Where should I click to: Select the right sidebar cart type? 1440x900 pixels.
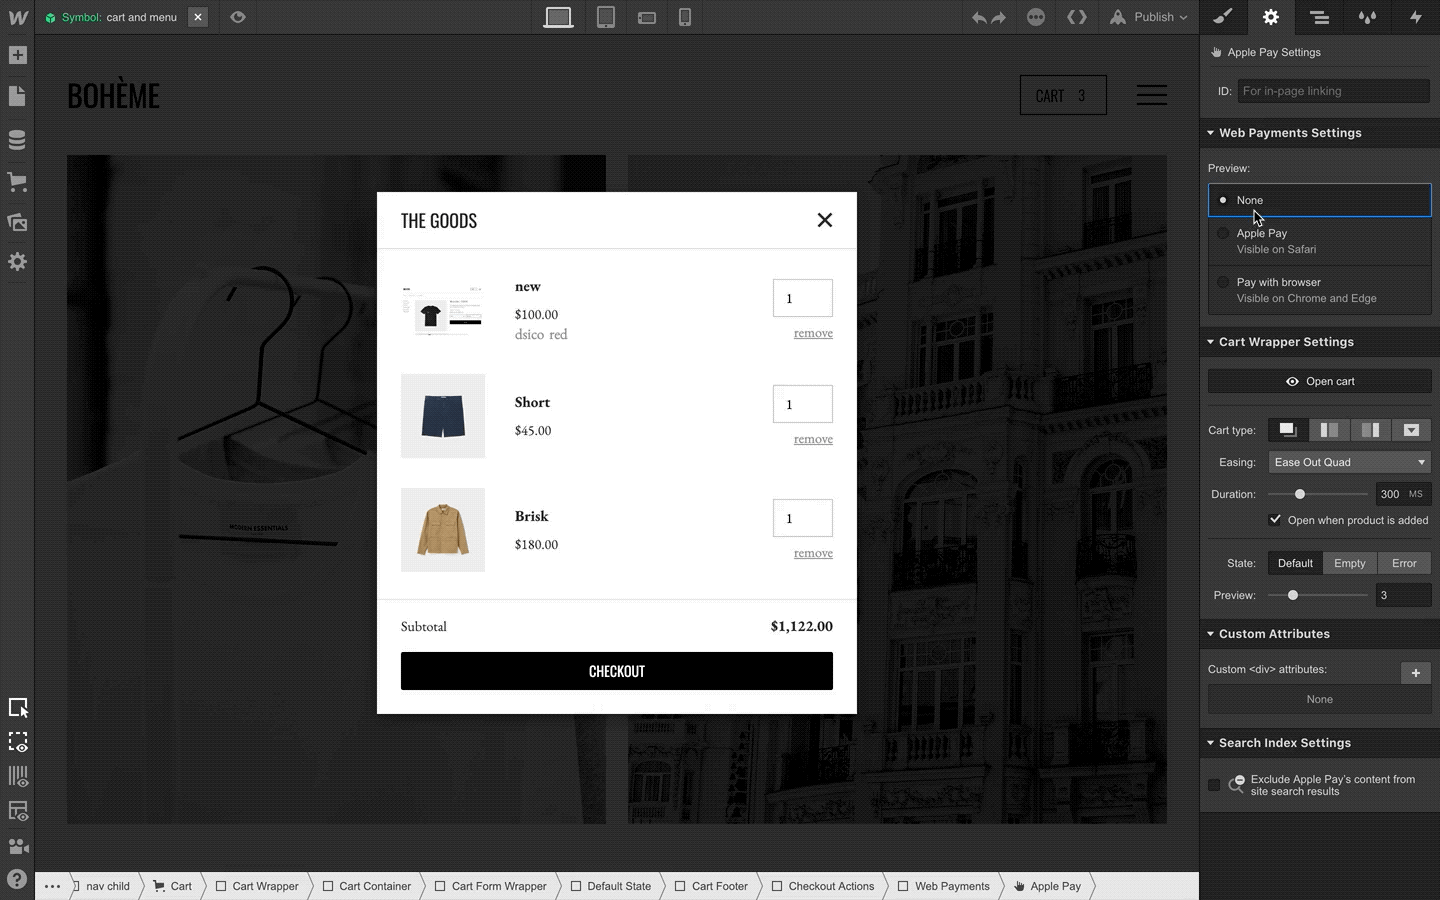click(1370, 430)
